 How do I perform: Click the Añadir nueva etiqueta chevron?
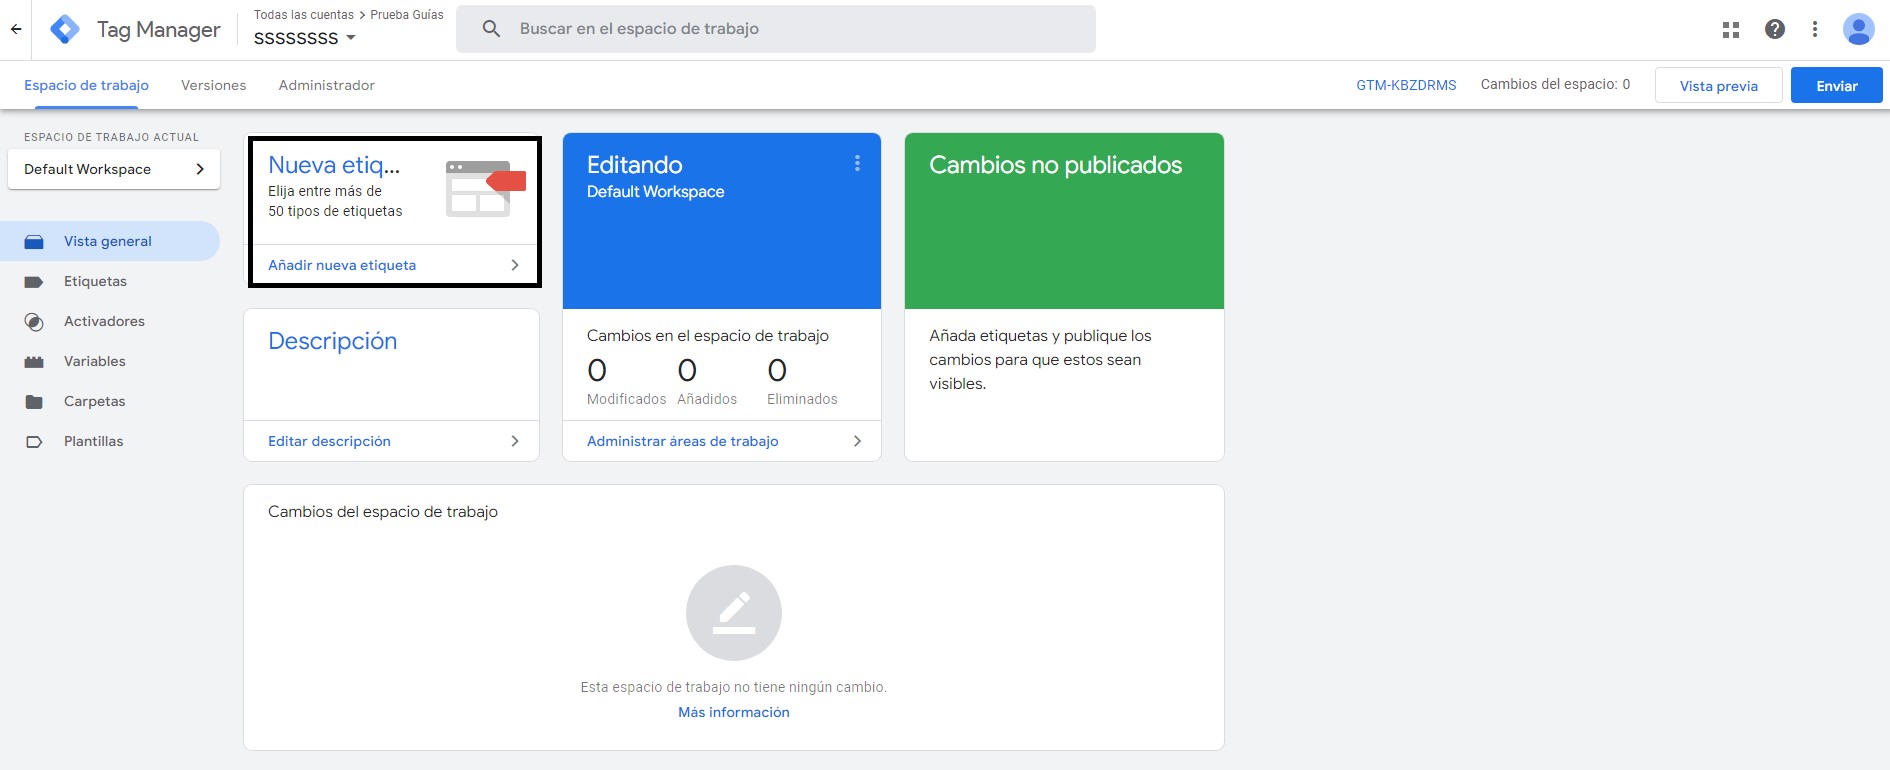515,265
